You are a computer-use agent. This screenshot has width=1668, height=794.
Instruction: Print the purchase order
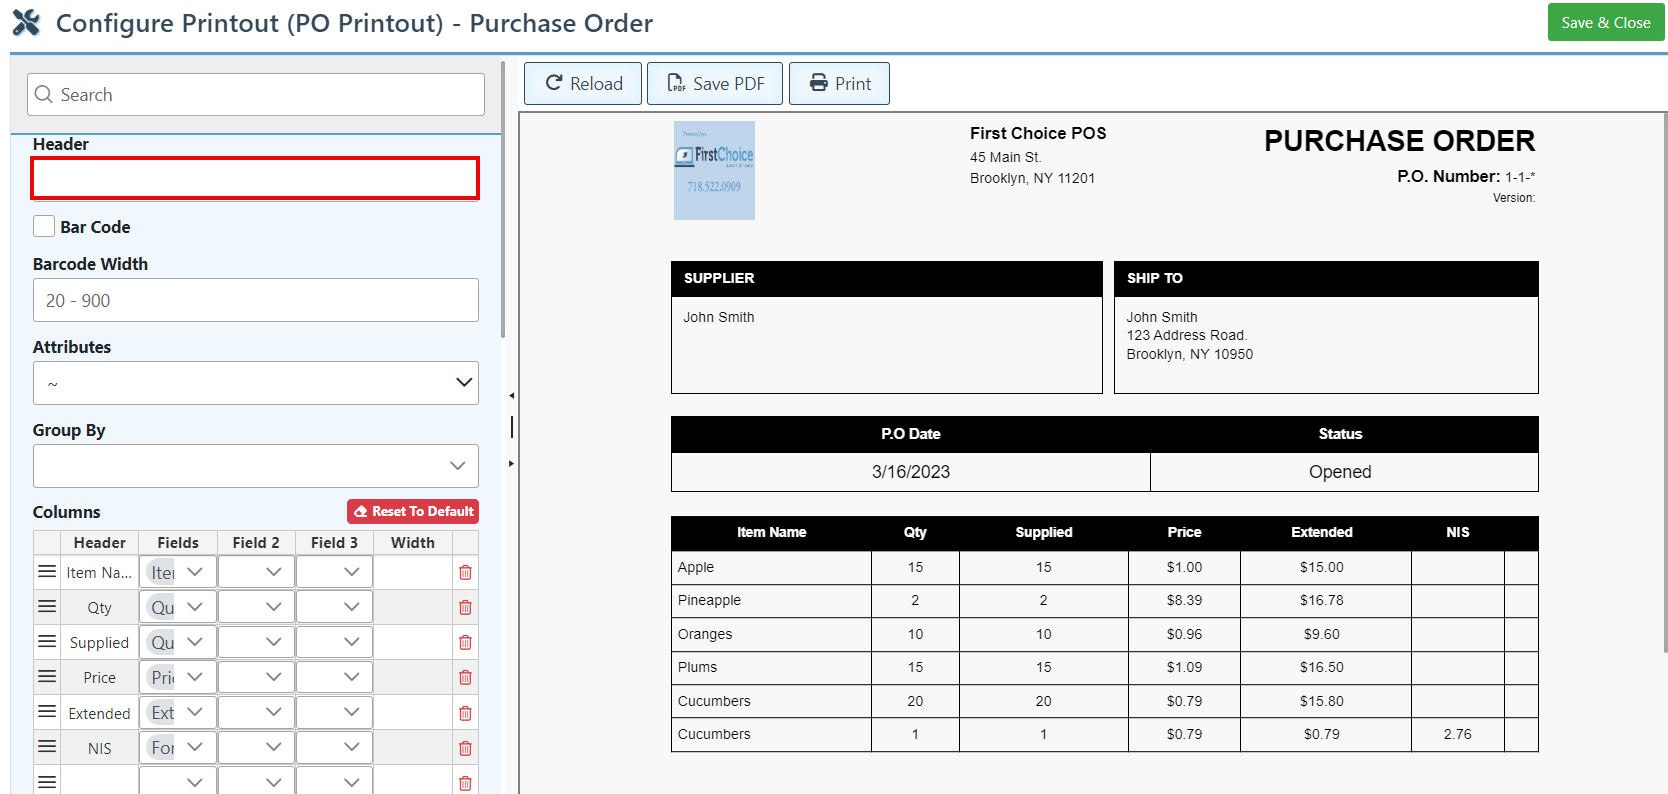coord(839,84)
